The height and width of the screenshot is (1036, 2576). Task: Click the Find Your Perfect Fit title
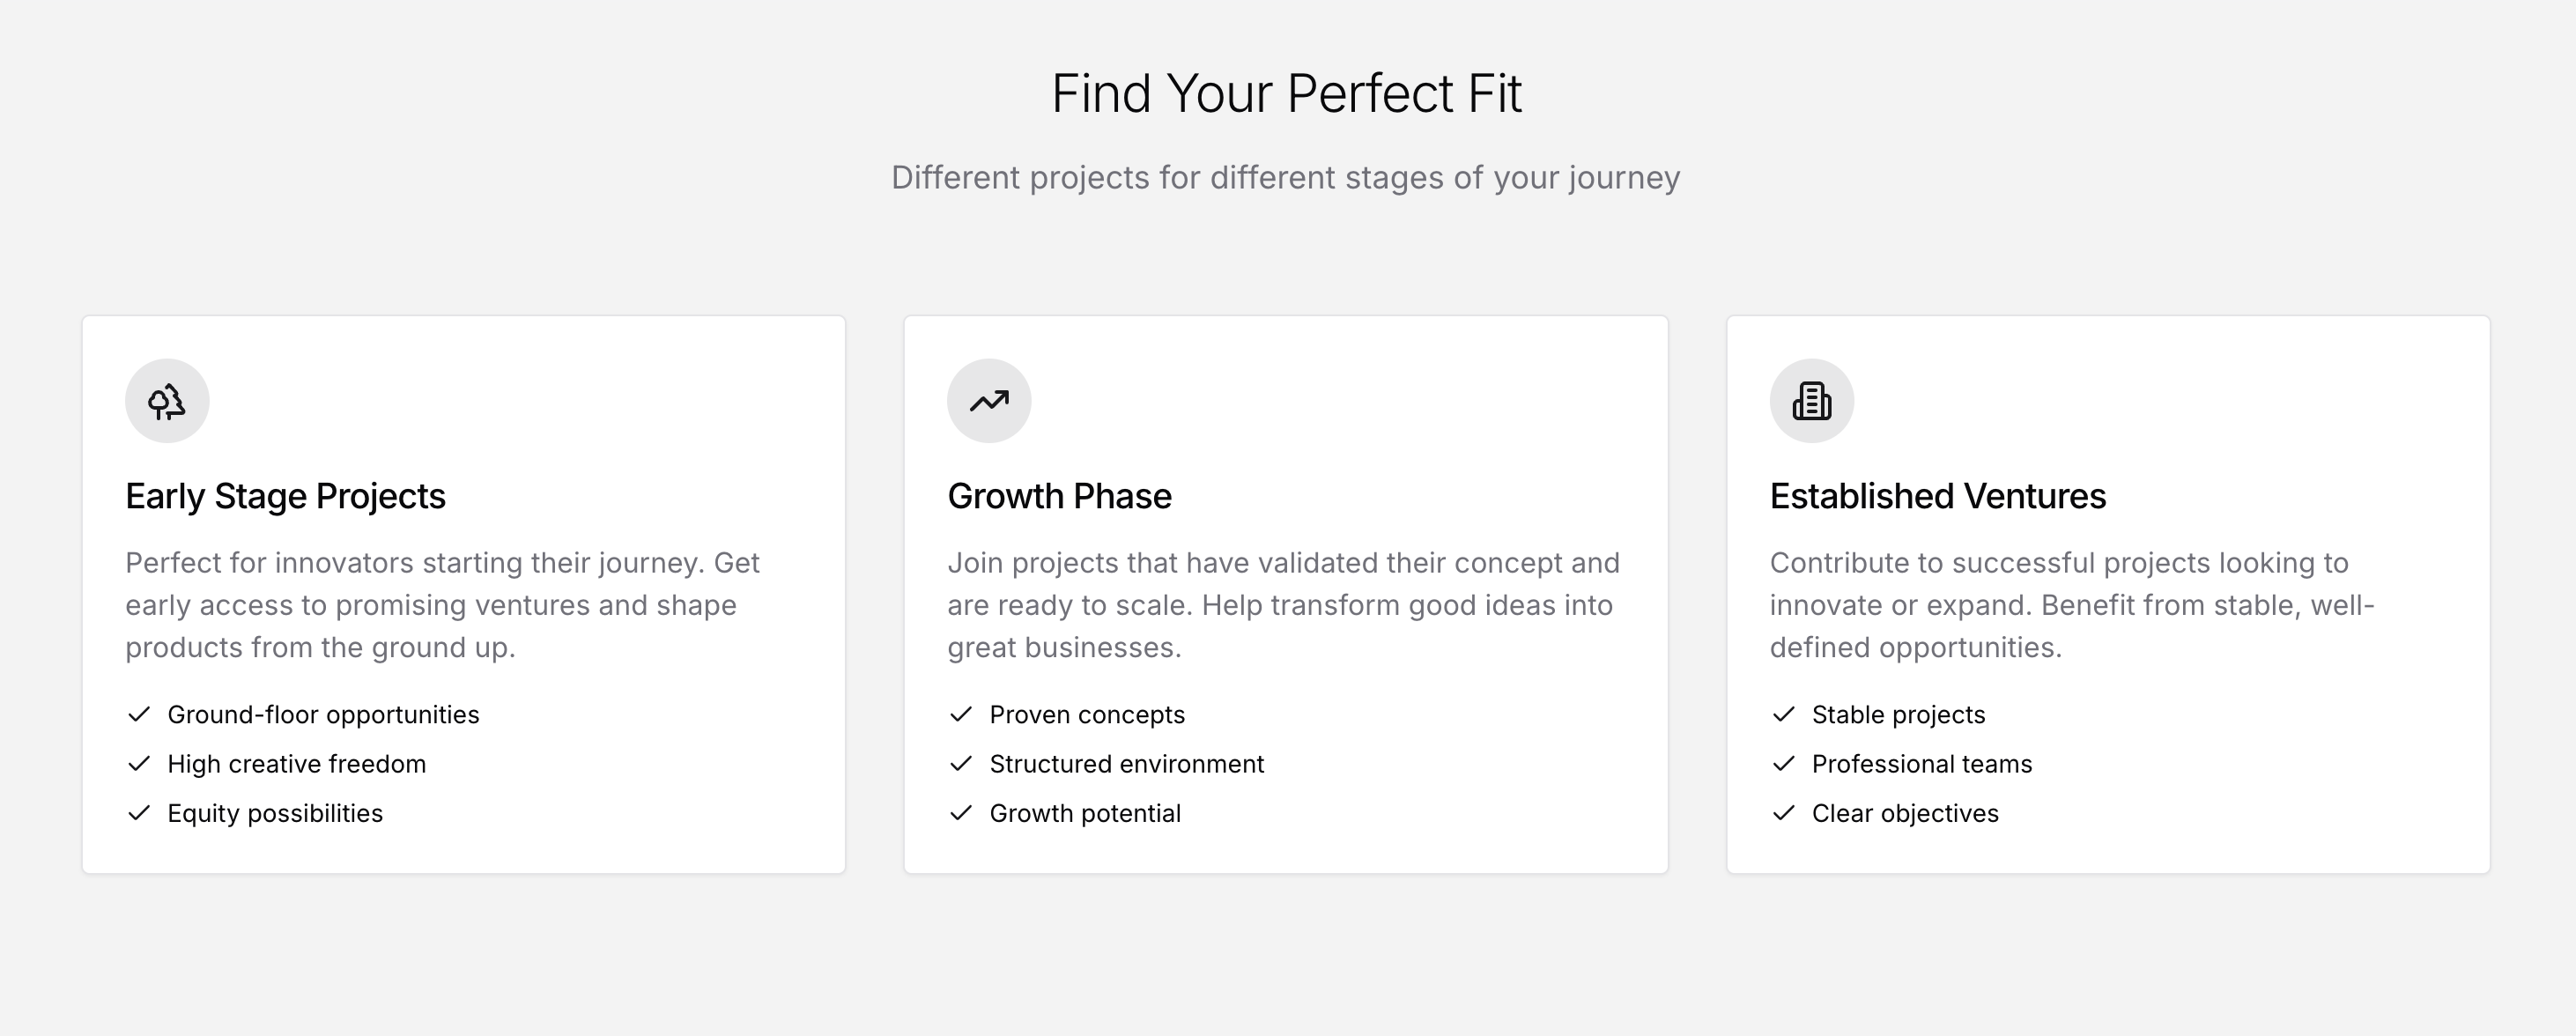[1287, 93]
